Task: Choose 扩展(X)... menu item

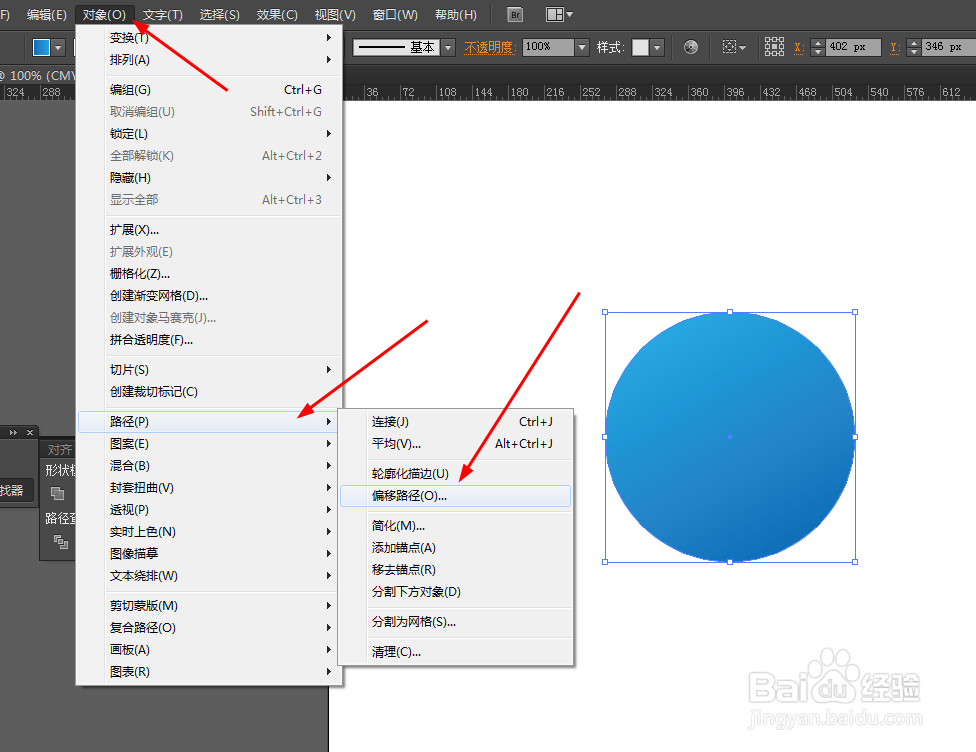Action: click(x=209, y=230)
